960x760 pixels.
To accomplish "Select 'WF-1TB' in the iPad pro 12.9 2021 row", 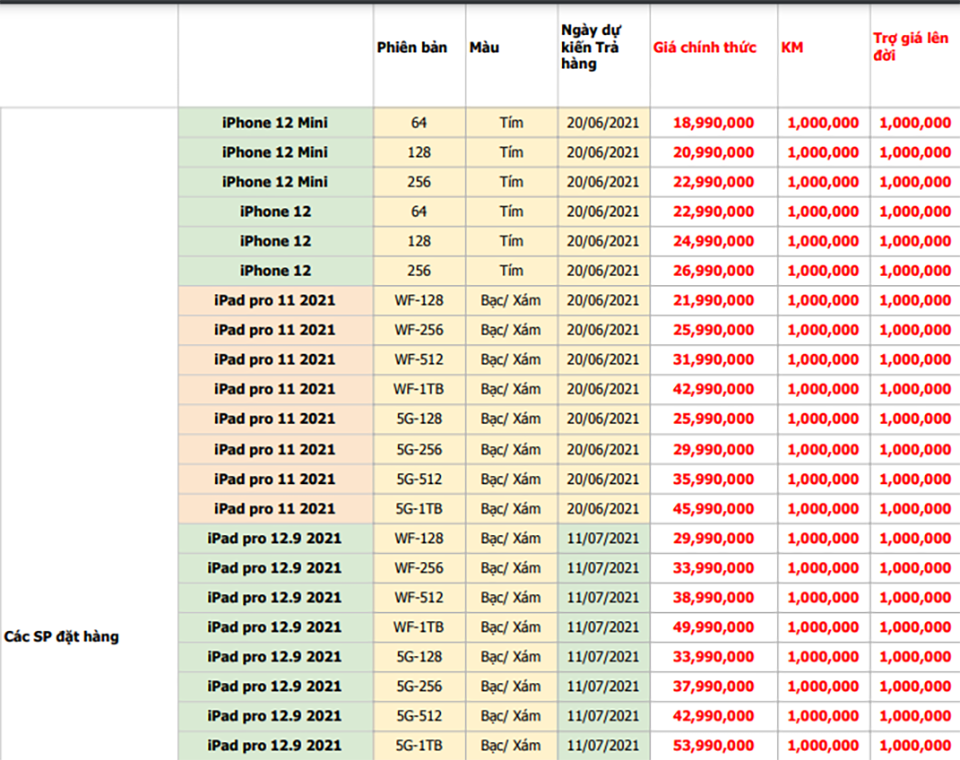I will click(419, 627).
